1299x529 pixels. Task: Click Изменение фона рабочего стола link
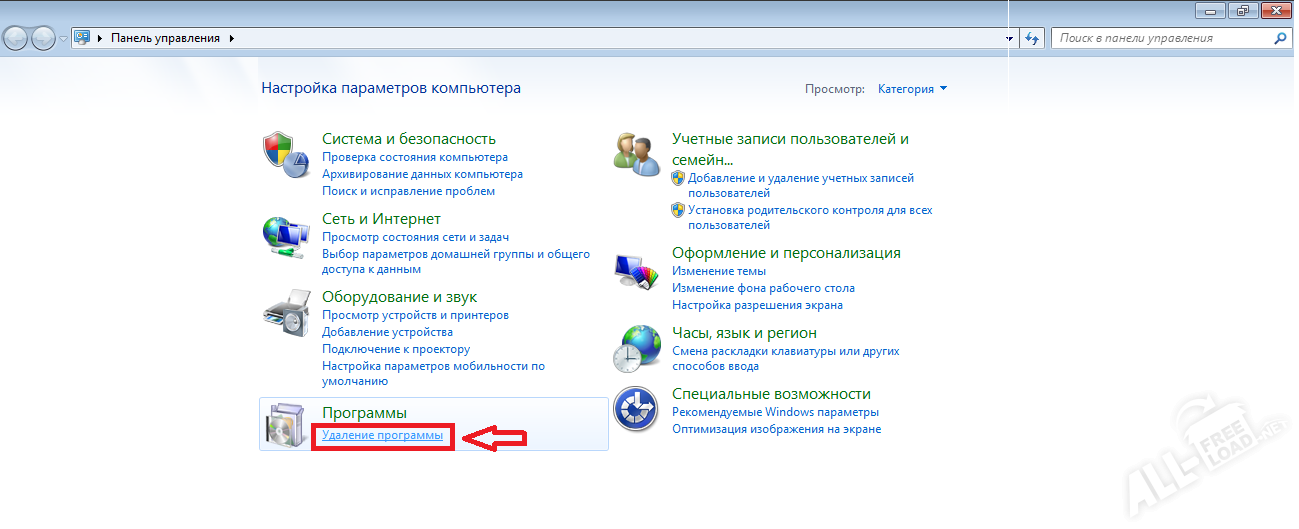(x=763, y=288)
